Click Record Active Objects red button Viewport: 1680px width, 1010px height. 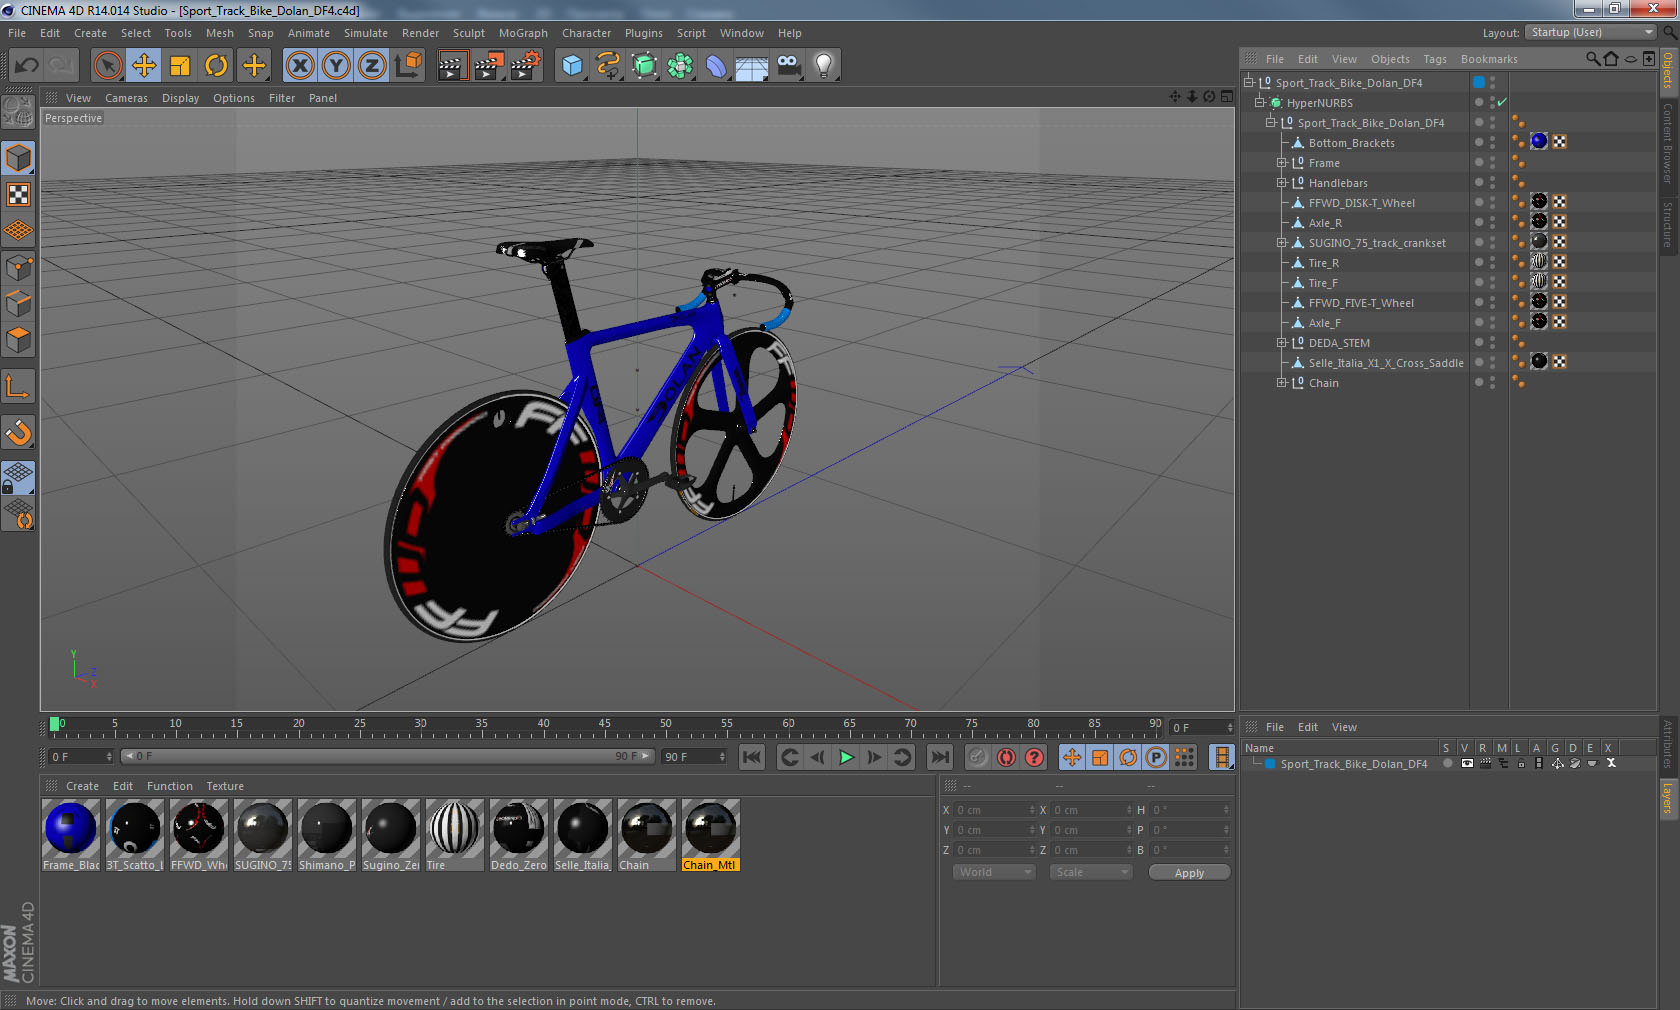978,757
